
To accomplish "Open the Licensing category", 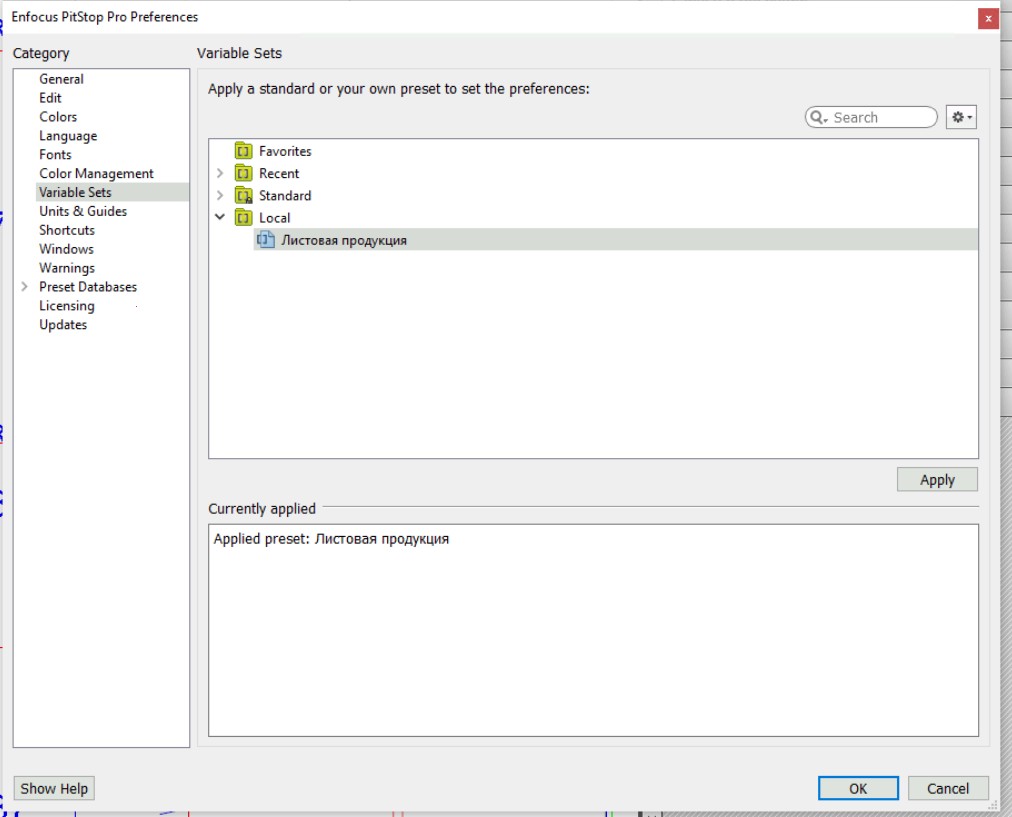I will click(x=66, y=306).
